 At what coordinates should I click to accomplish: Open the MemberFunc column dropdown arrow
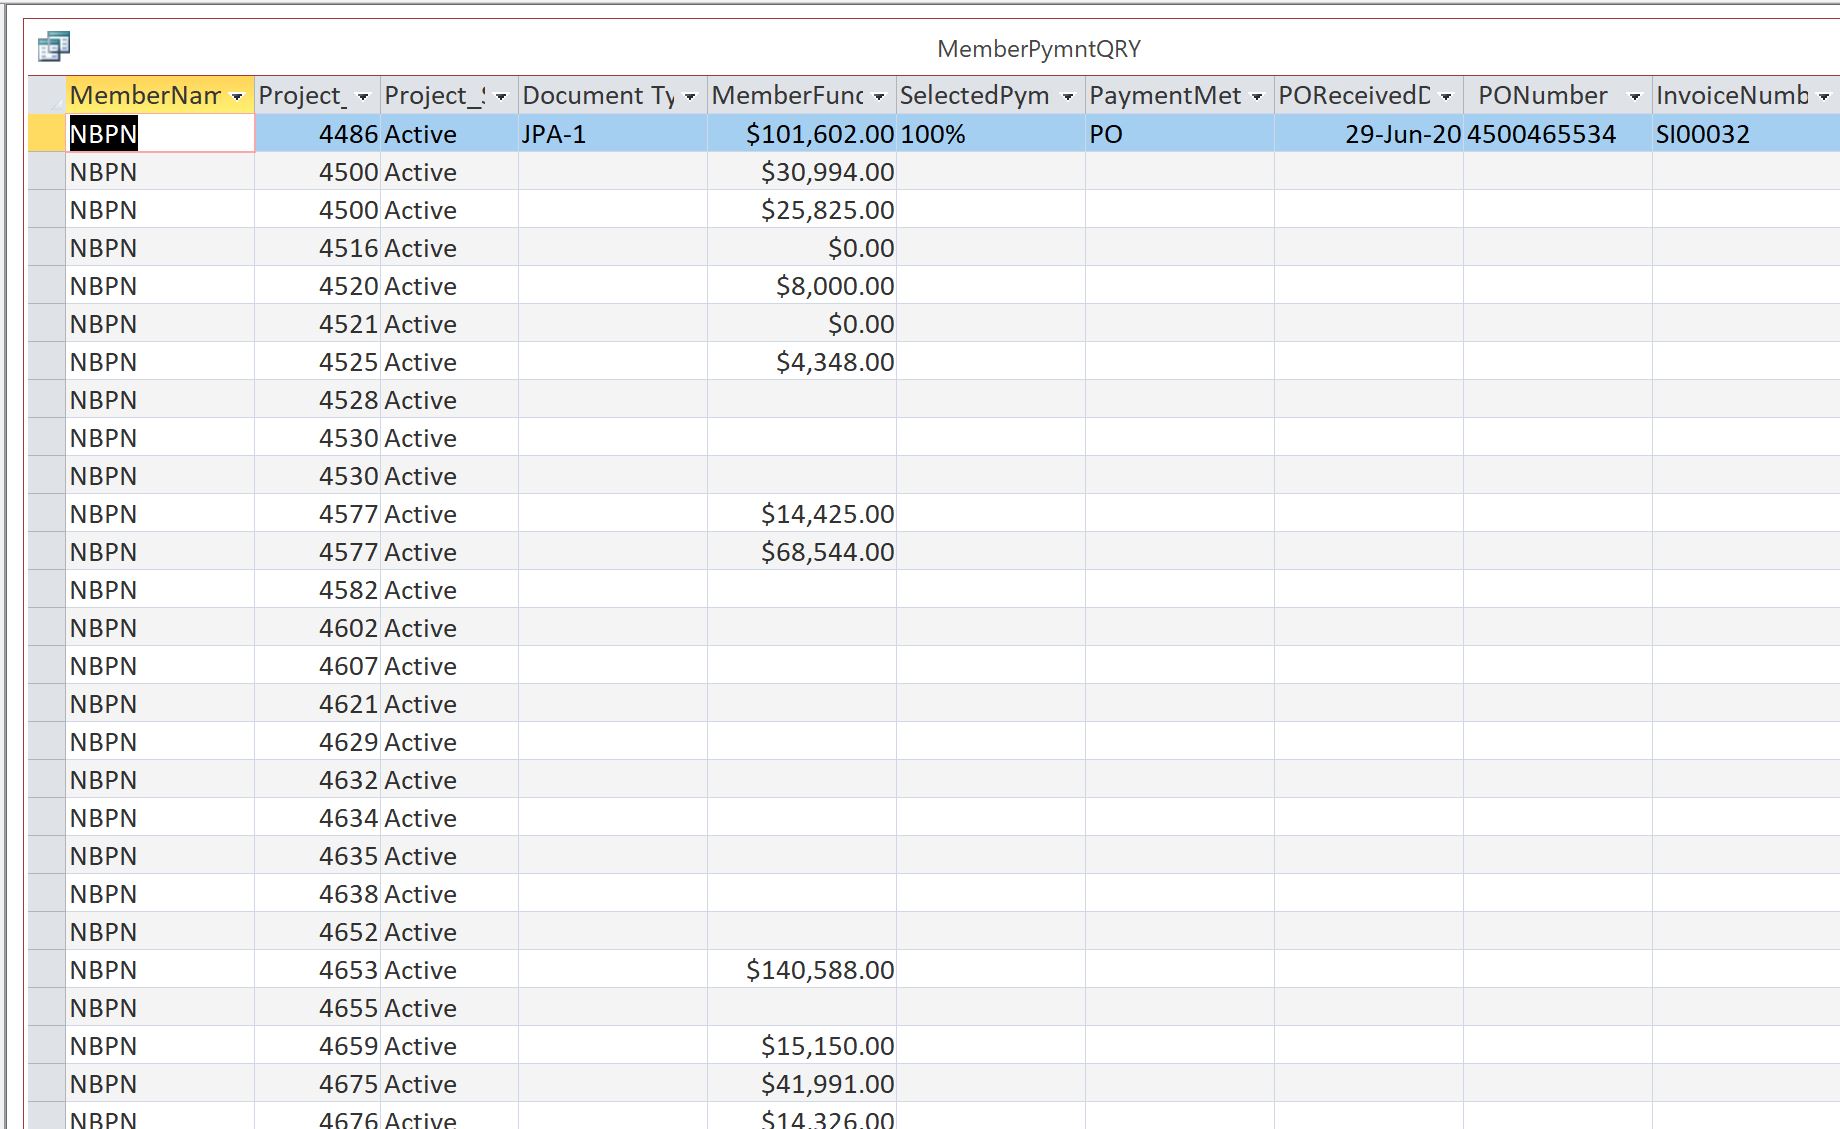pos(879,96)
